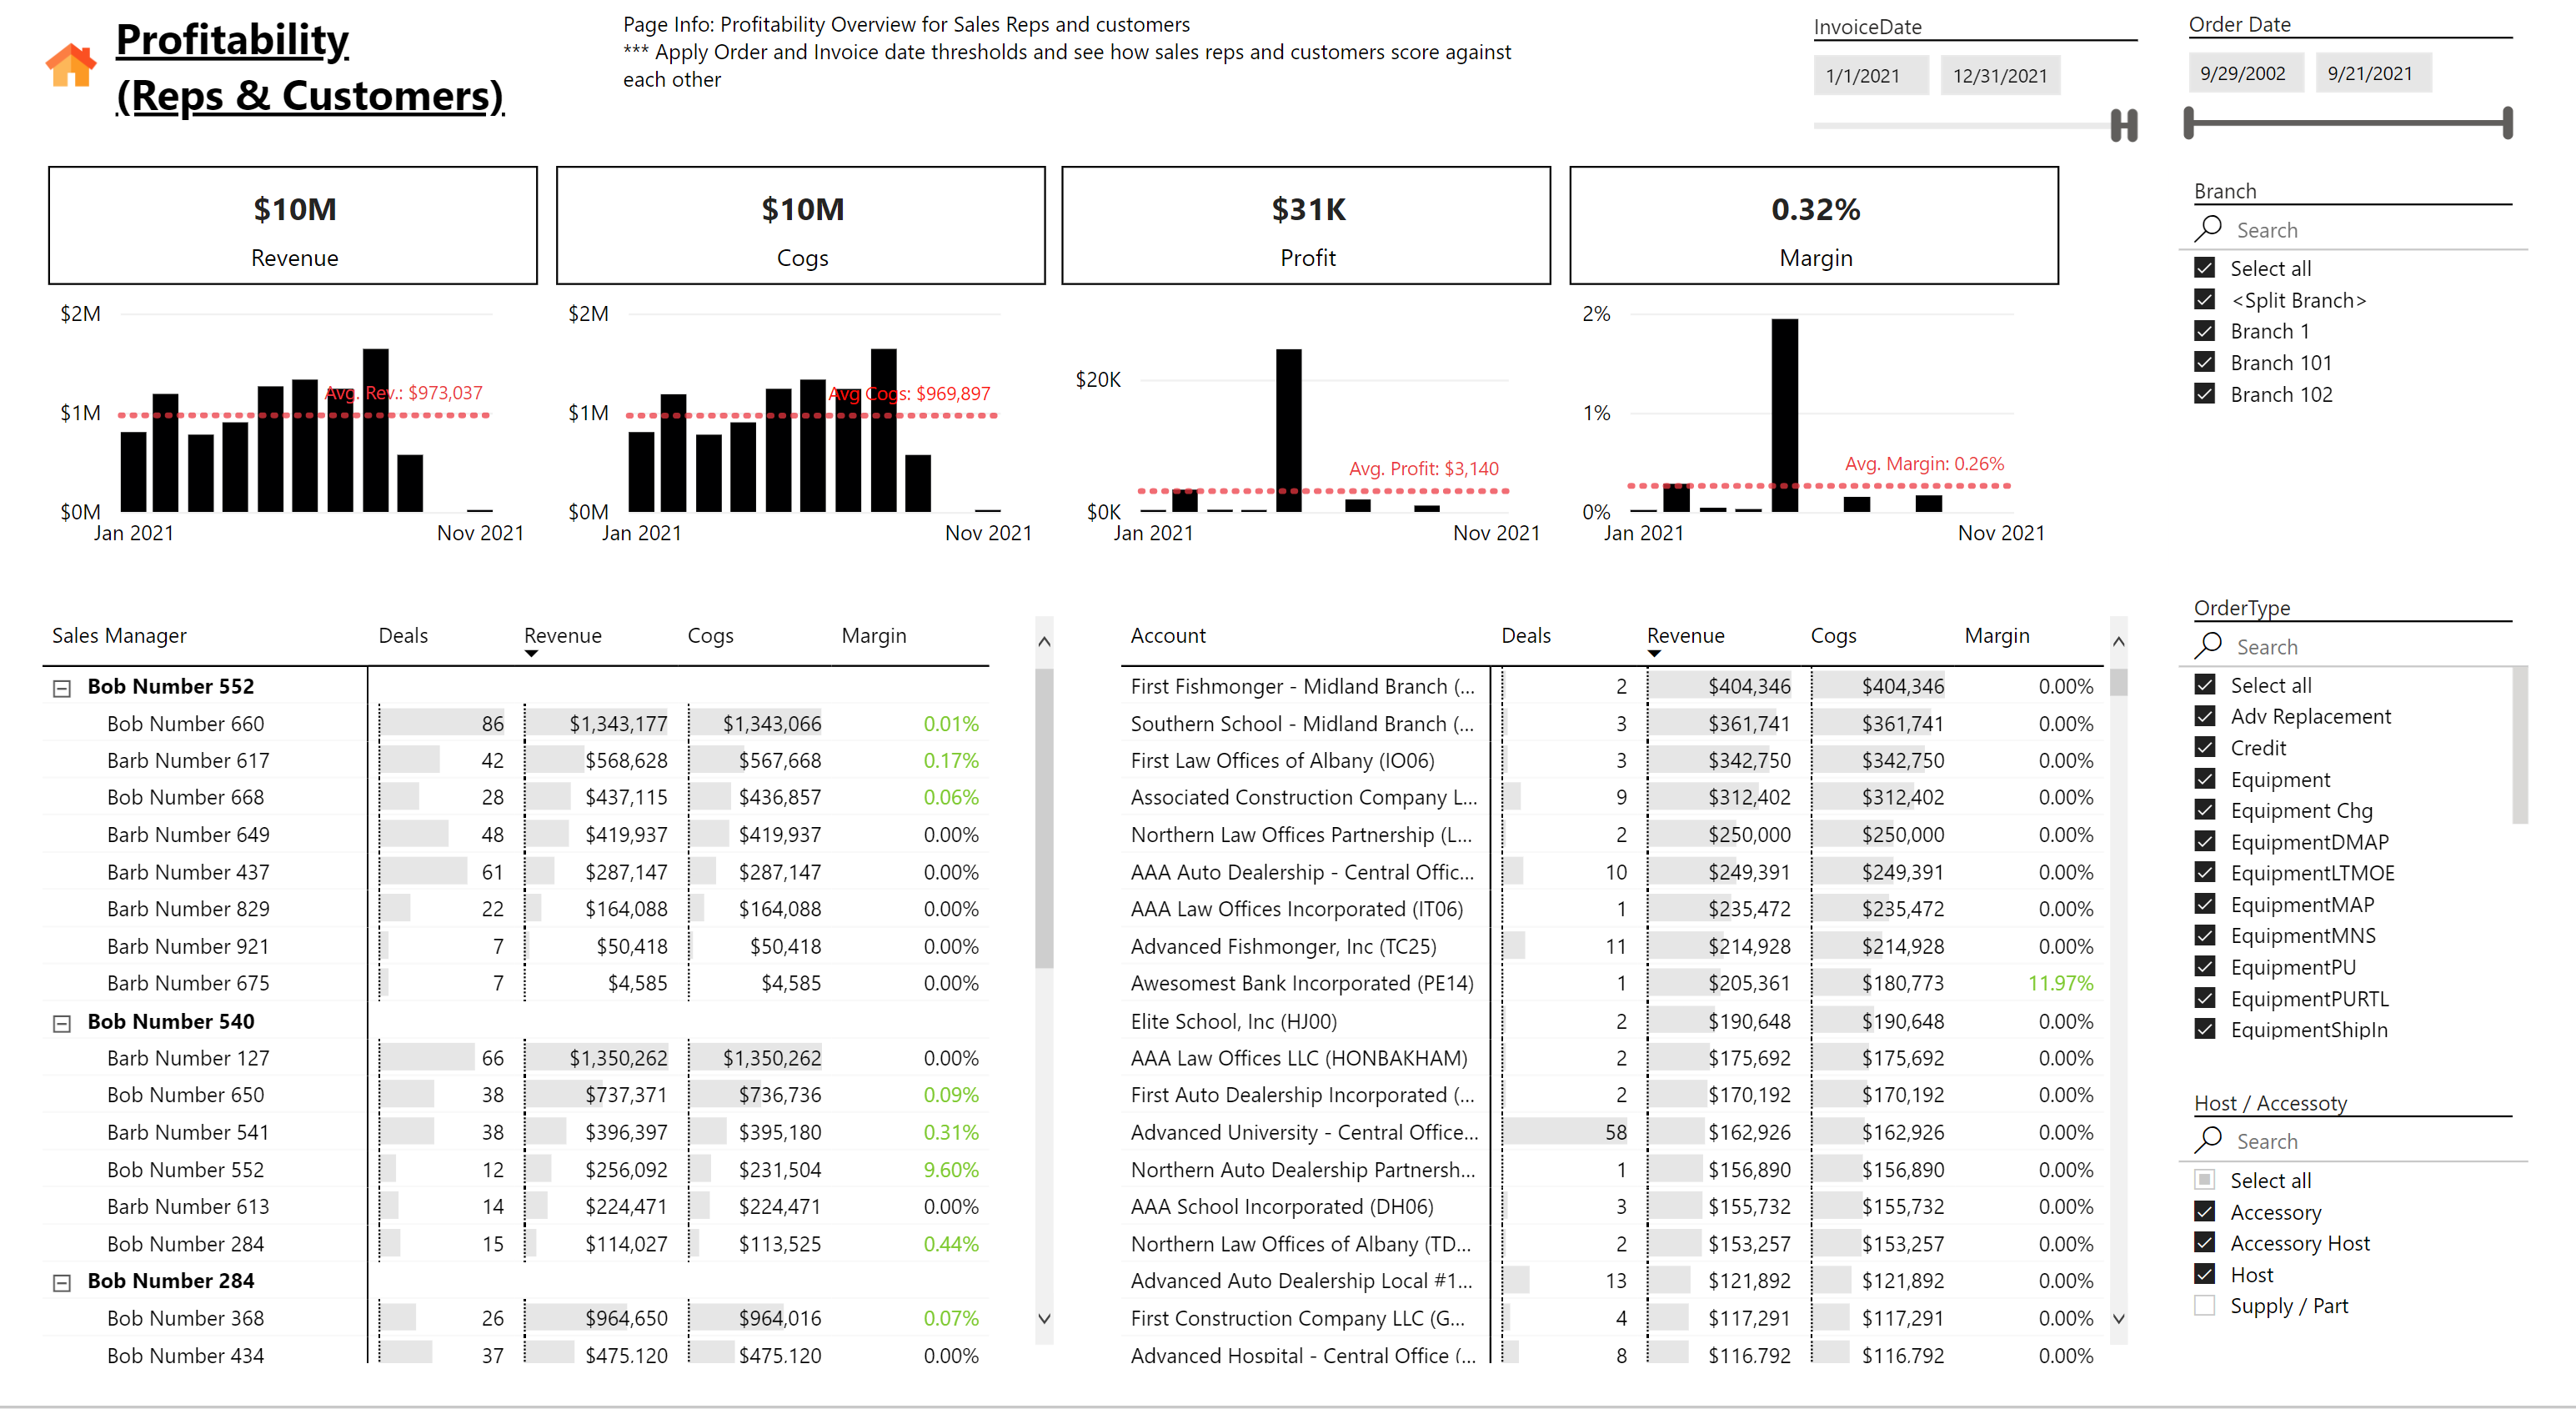Toggle the <Split Branch> checkbox
This screenshot has height=1409, width=2576.
pyautogui.click(x=2204, y=299)
